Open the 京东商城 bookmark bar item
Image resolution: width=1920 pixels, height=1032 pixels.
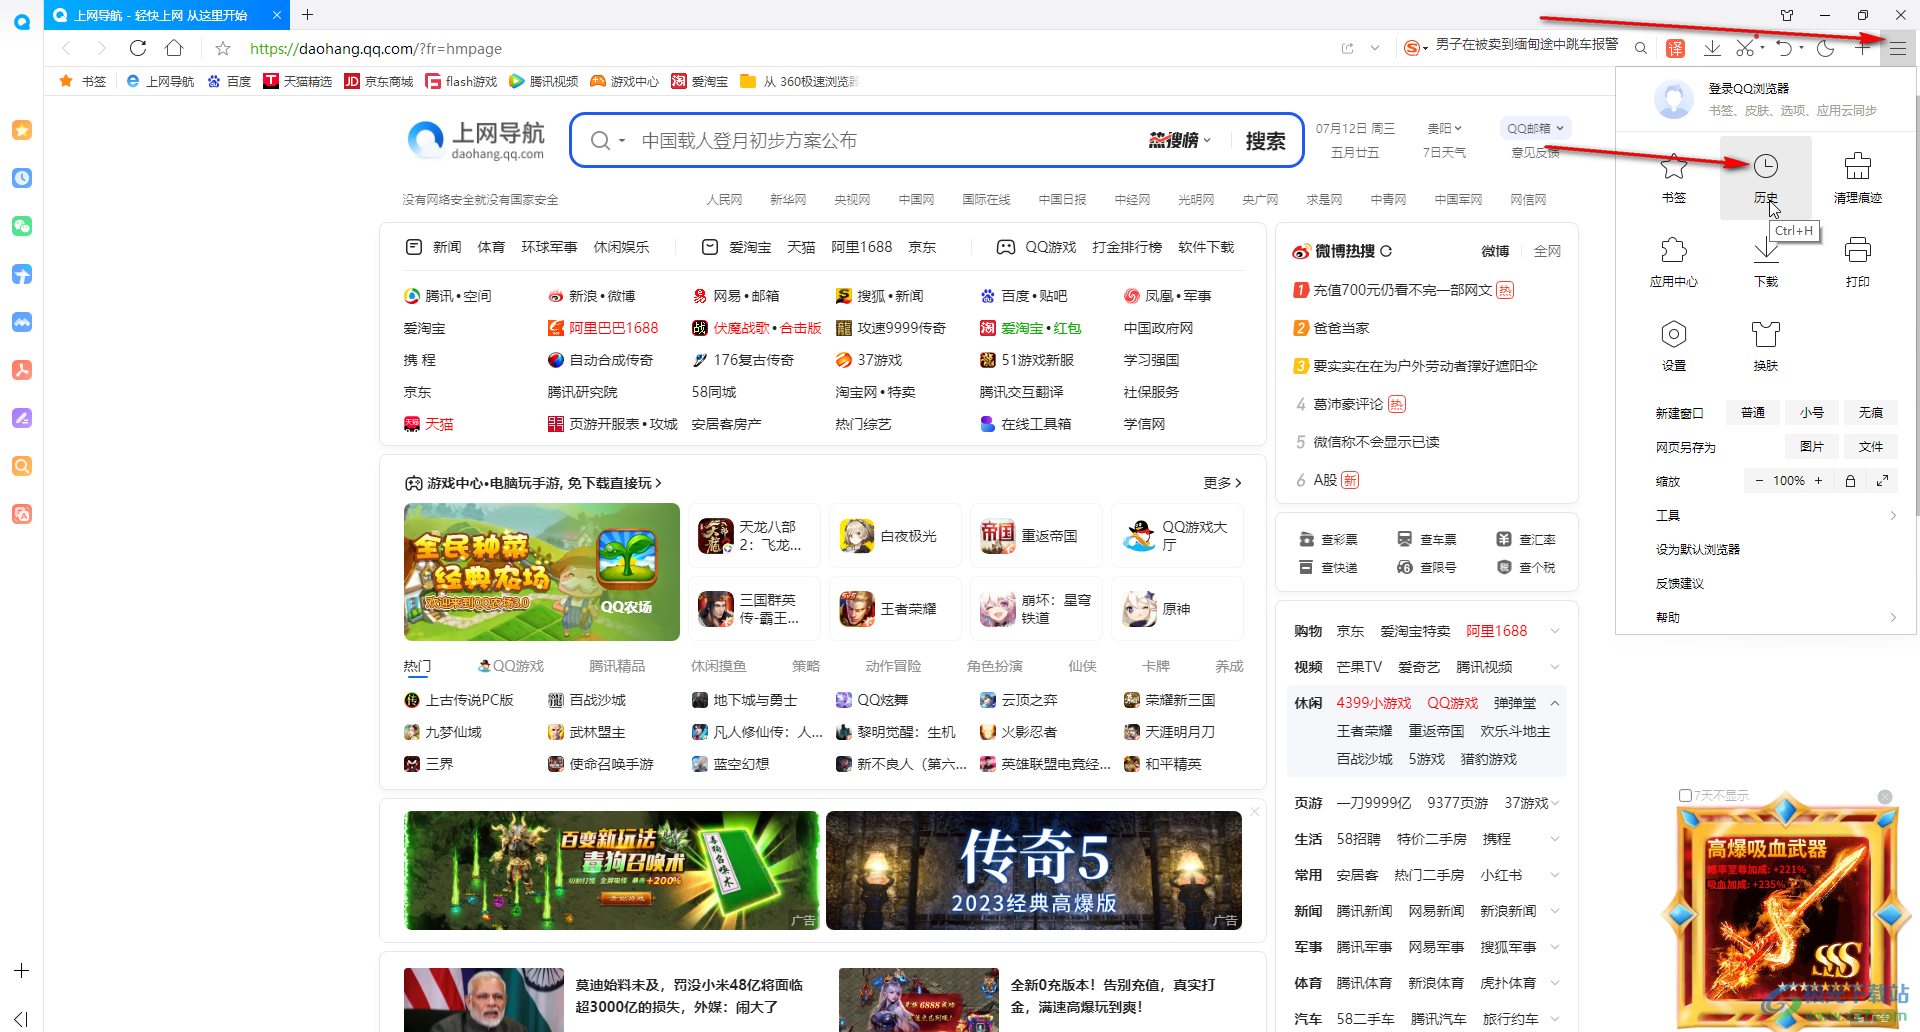coord(379,81)
